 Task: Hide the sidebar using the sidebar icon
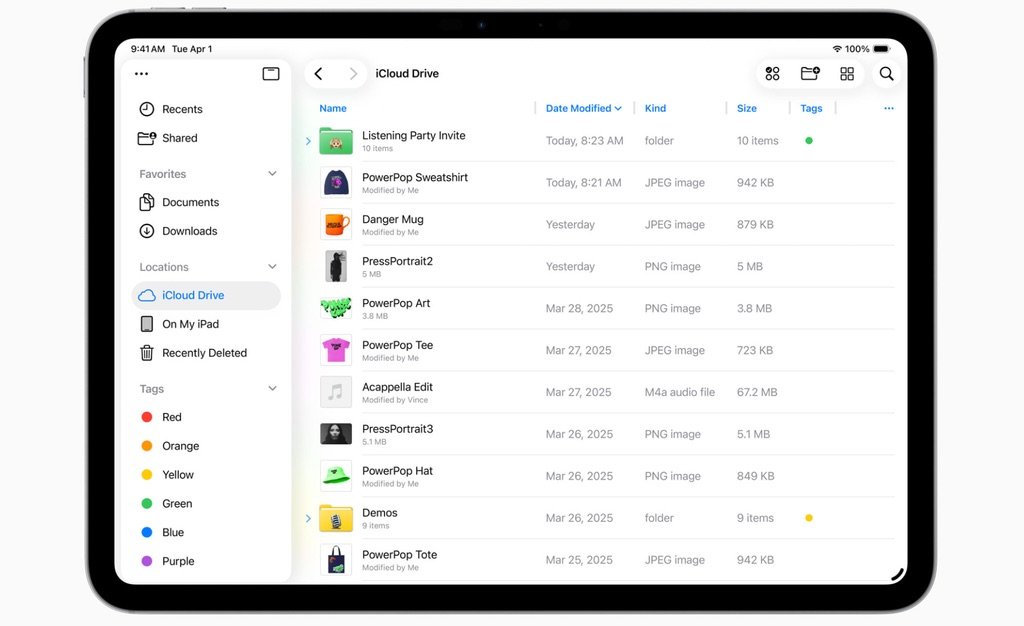point(270,74)
